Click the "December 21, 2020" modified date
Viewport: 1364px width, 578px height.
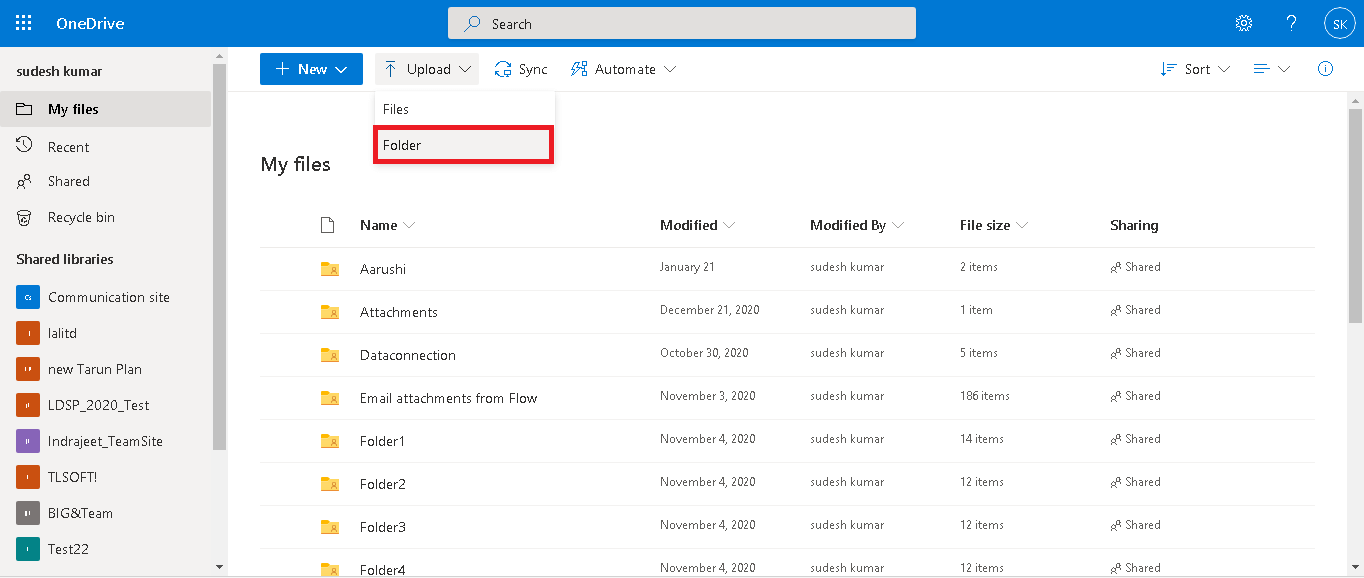(x=710, y=310)
